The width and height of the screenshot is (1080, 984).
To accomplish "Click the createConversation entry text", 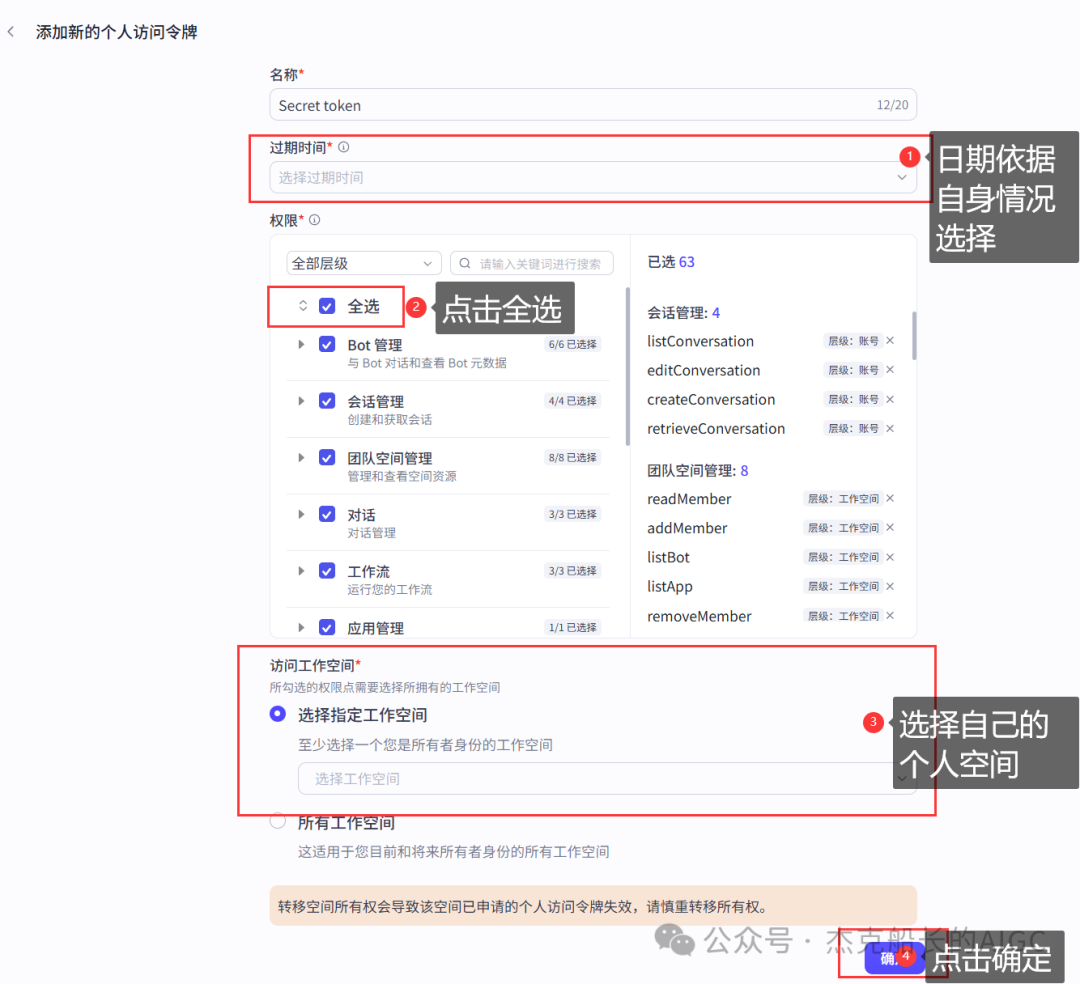I will tap(712, 399).
